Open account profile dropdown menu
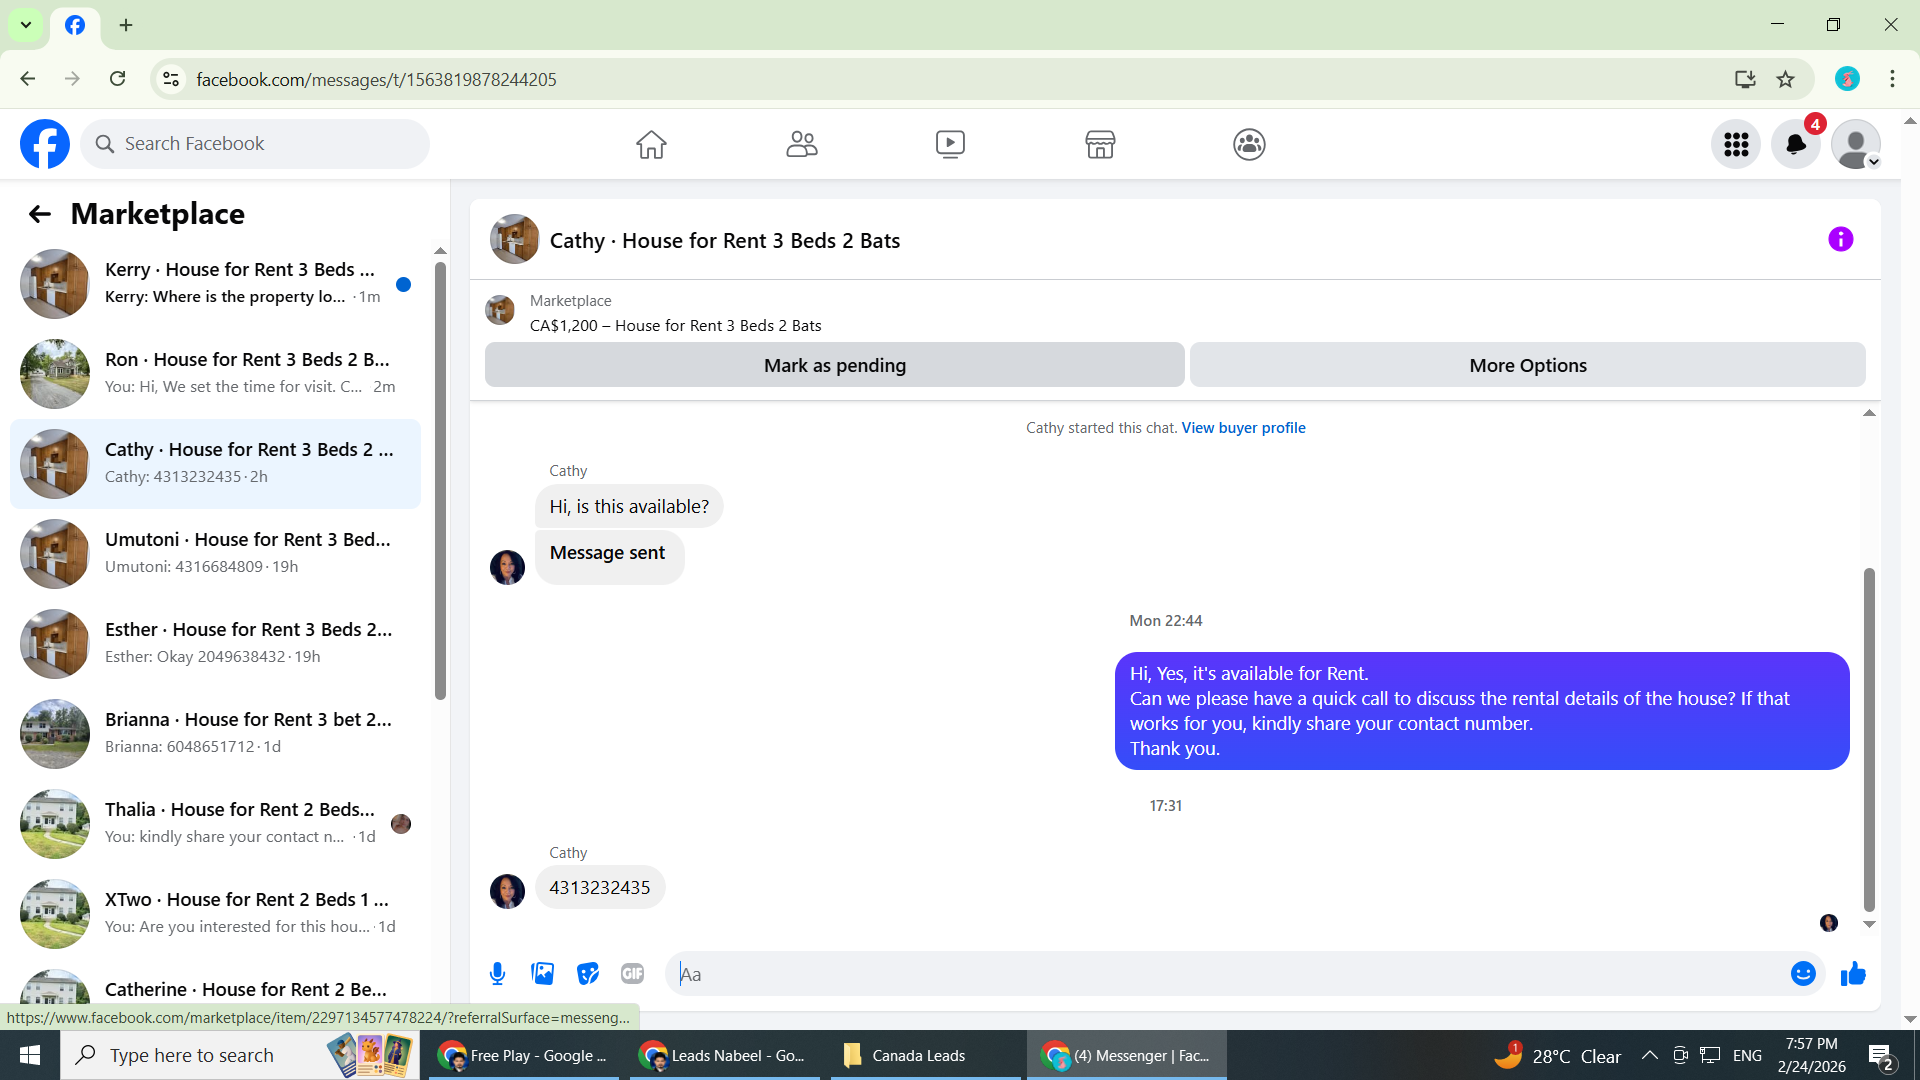 (x=1857, y=144)
